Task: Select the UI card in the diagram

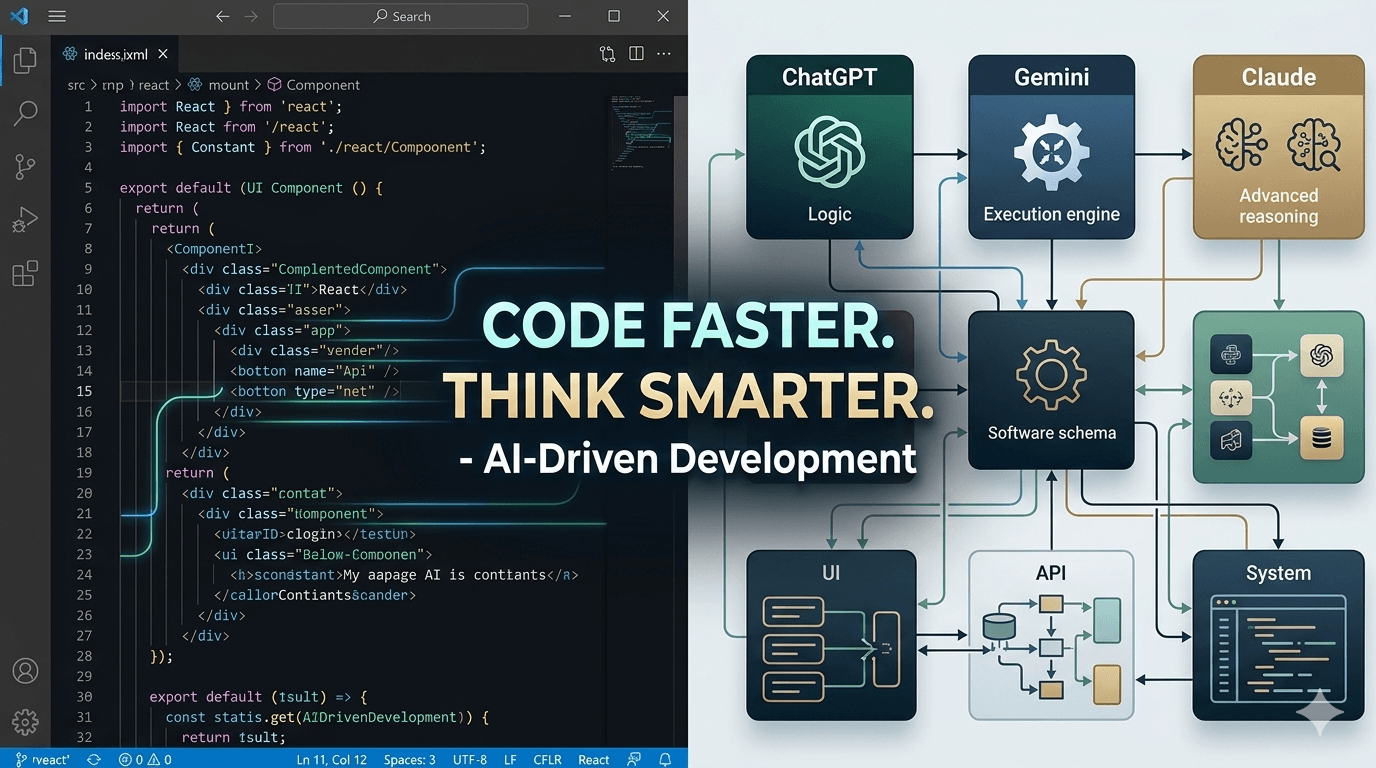Action: [831, 635]
